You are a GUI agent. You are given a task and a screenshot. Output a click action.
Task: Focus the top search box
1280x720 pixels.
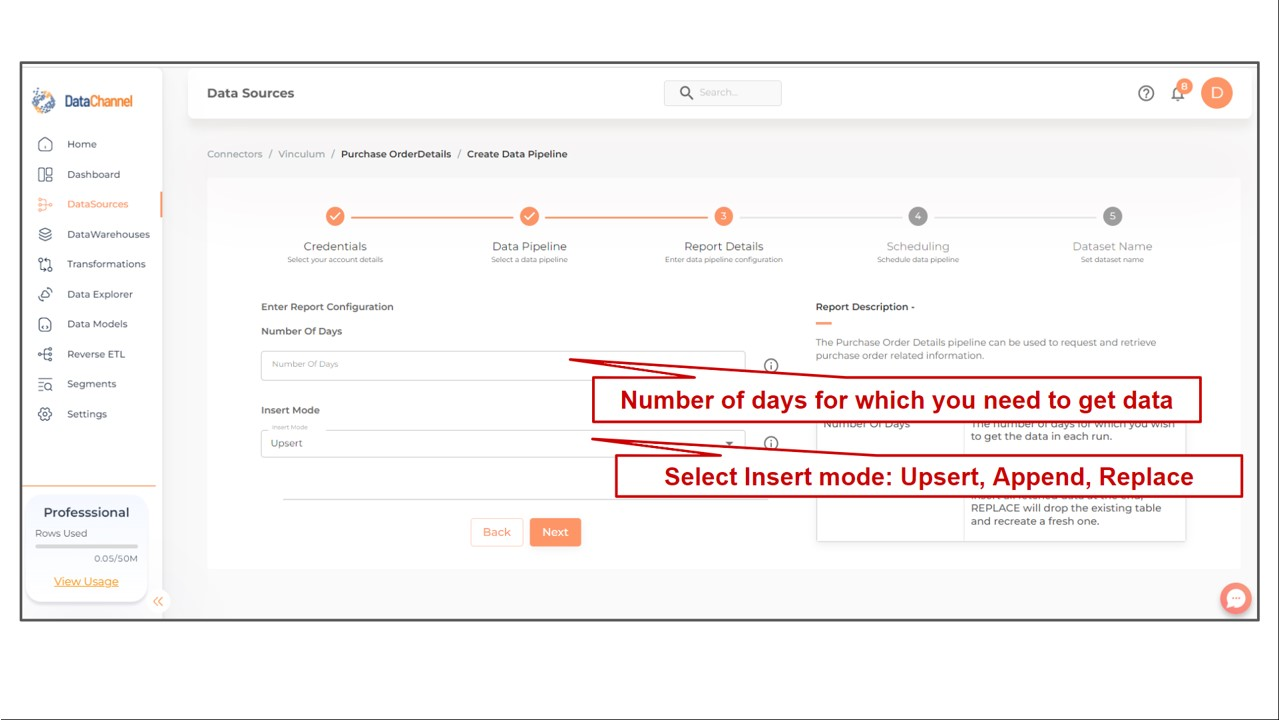tap(723, 93)
